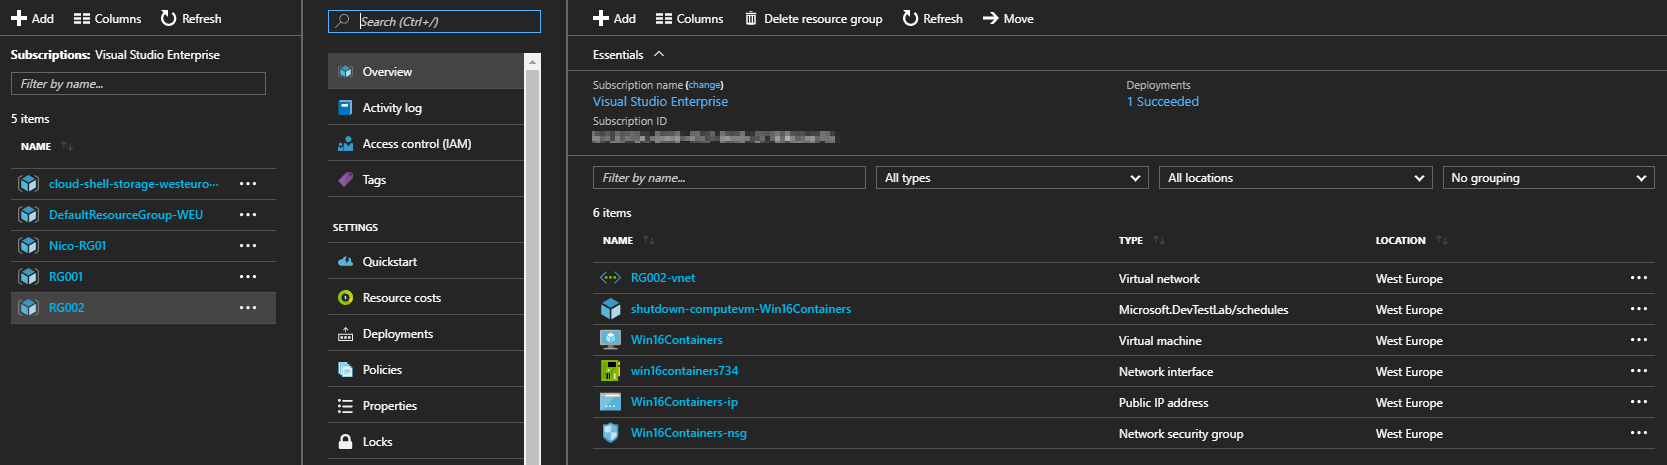Click RG002 cube icon
1667x465 pixels.
coord(28,308)
